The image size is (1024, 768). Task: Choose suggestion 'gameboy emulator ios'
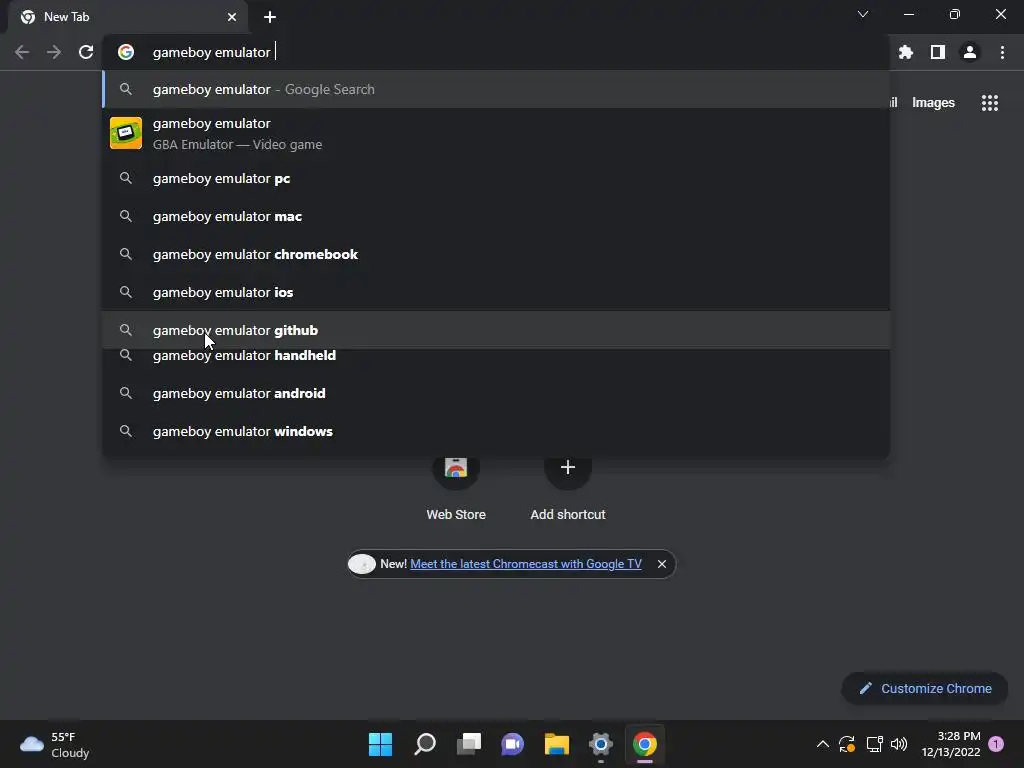click(x=496, y=292)
